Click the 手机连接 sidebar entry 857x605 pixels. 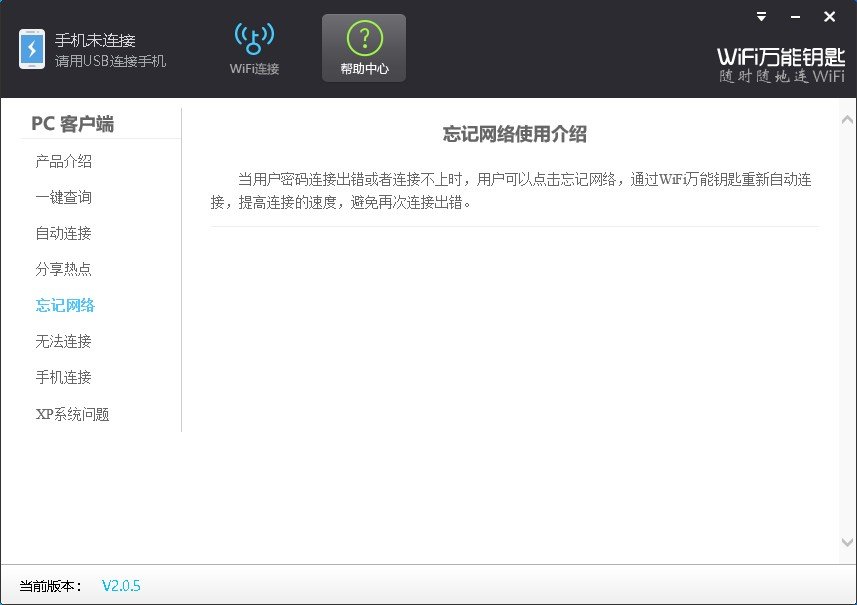coord(65,377)
